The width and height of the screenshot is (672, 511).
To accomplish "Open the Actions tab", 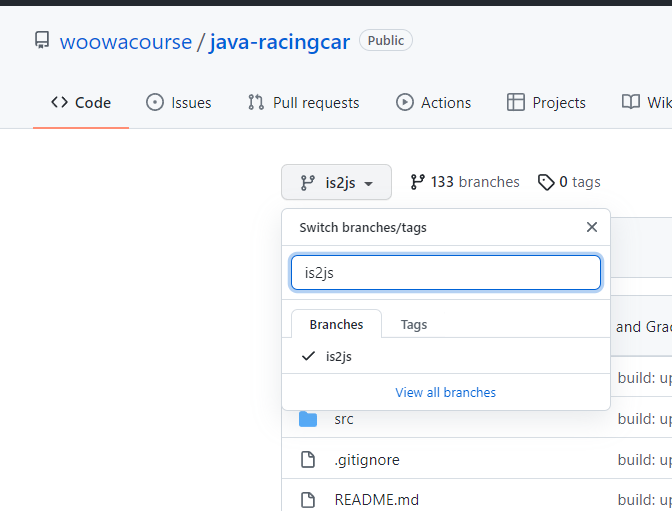I will (433, 103).
